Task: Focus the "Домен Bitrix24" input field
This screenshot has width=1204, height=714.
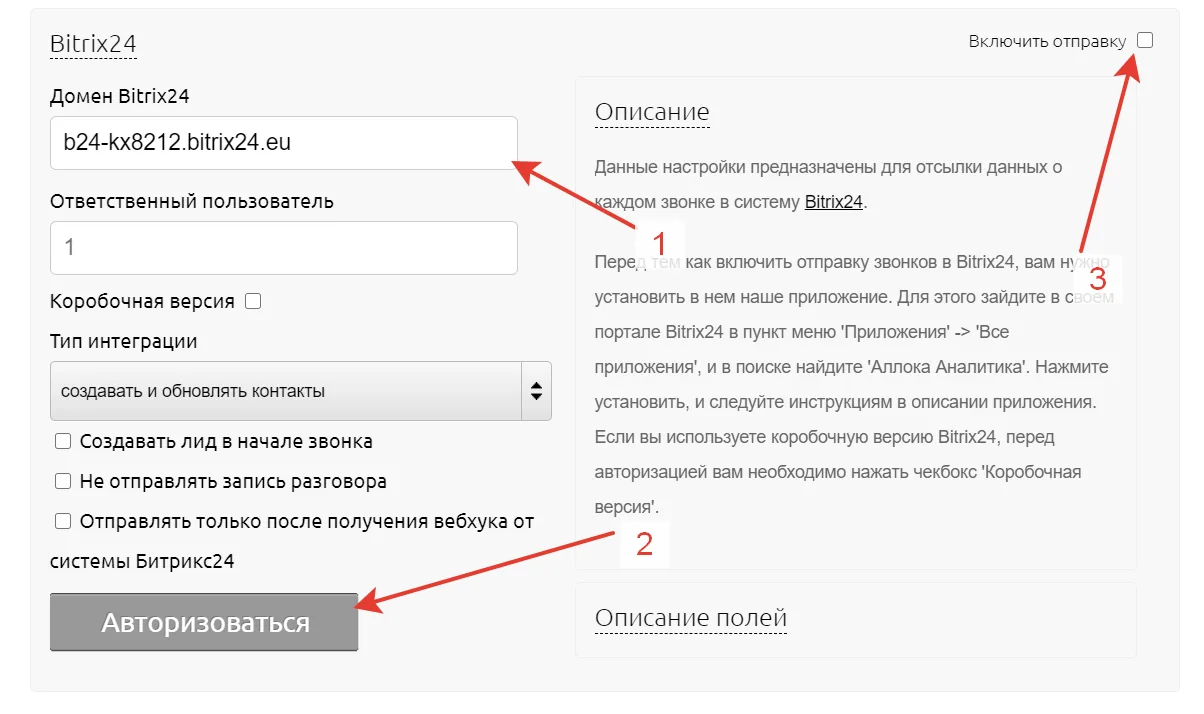Action: click(284, 143)
